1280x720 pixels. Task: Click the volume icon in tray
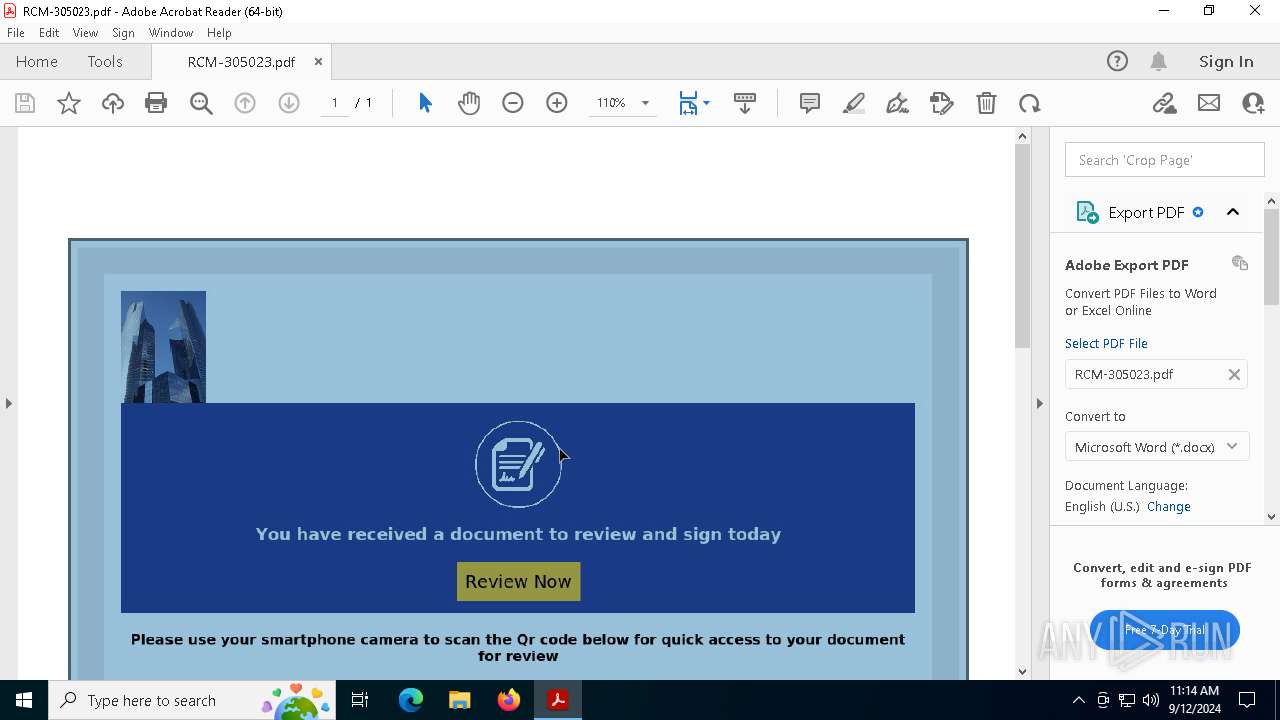coord(1150,700)
